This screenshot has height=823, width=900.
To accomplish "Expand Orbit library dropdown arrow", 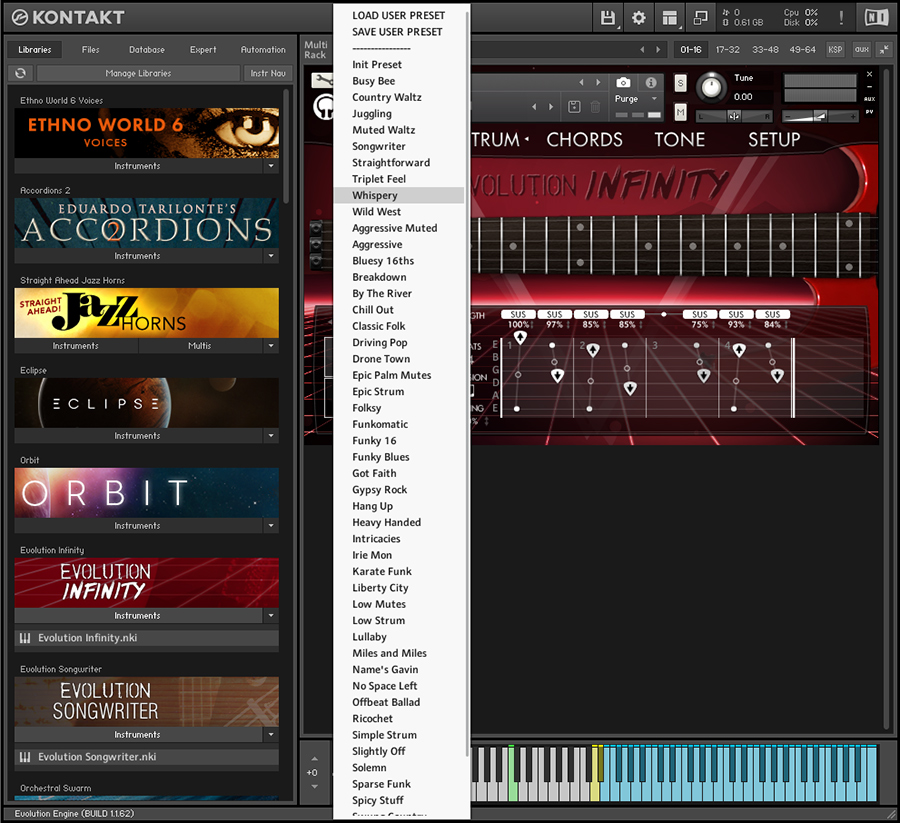I will [271, 526].
